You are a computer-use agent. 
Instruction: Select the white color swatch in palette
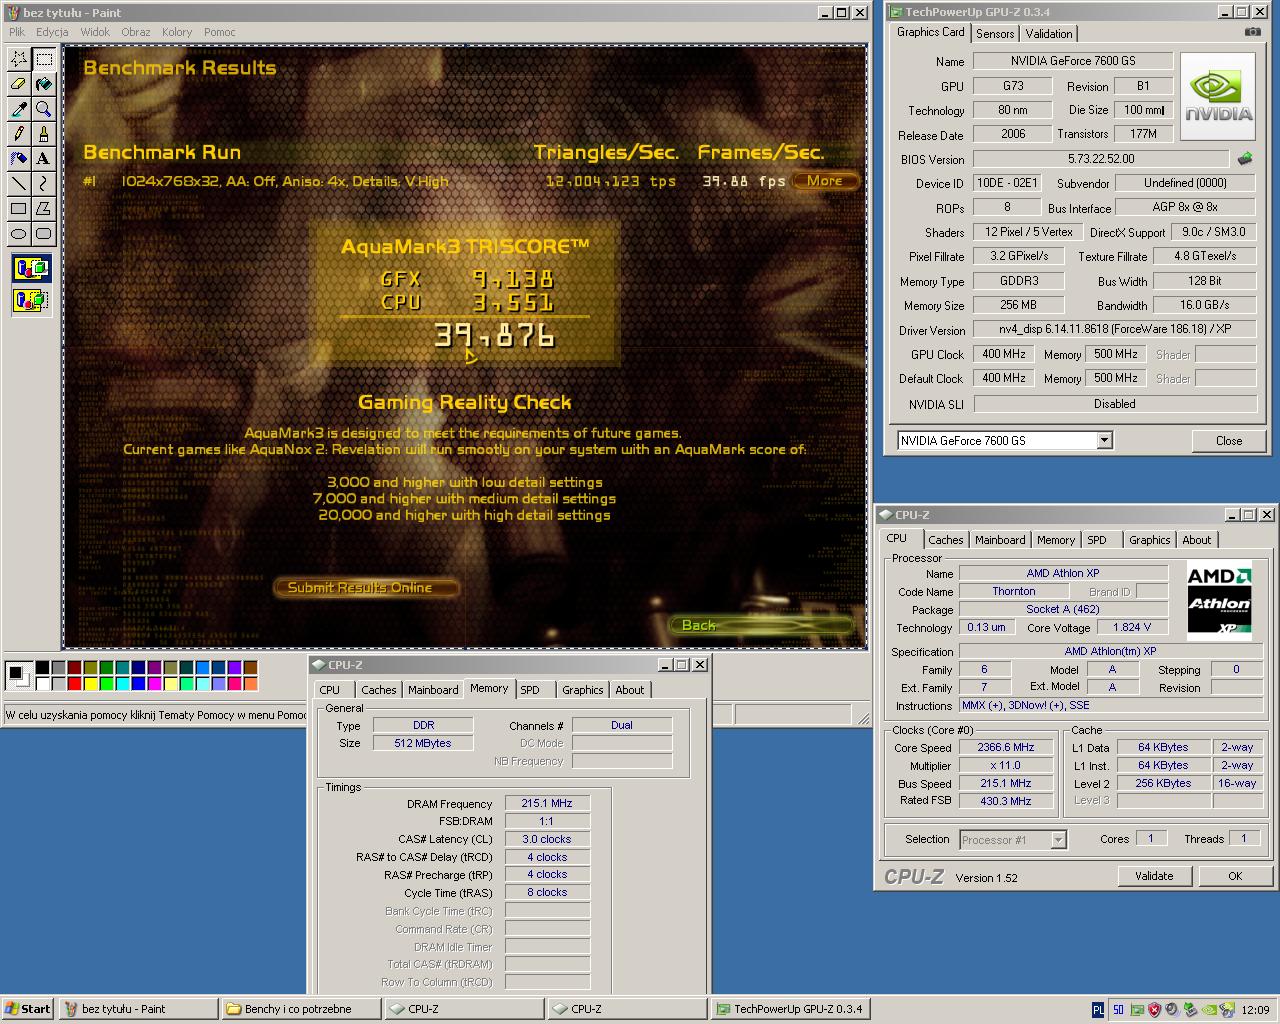click(x=43, y=684)
